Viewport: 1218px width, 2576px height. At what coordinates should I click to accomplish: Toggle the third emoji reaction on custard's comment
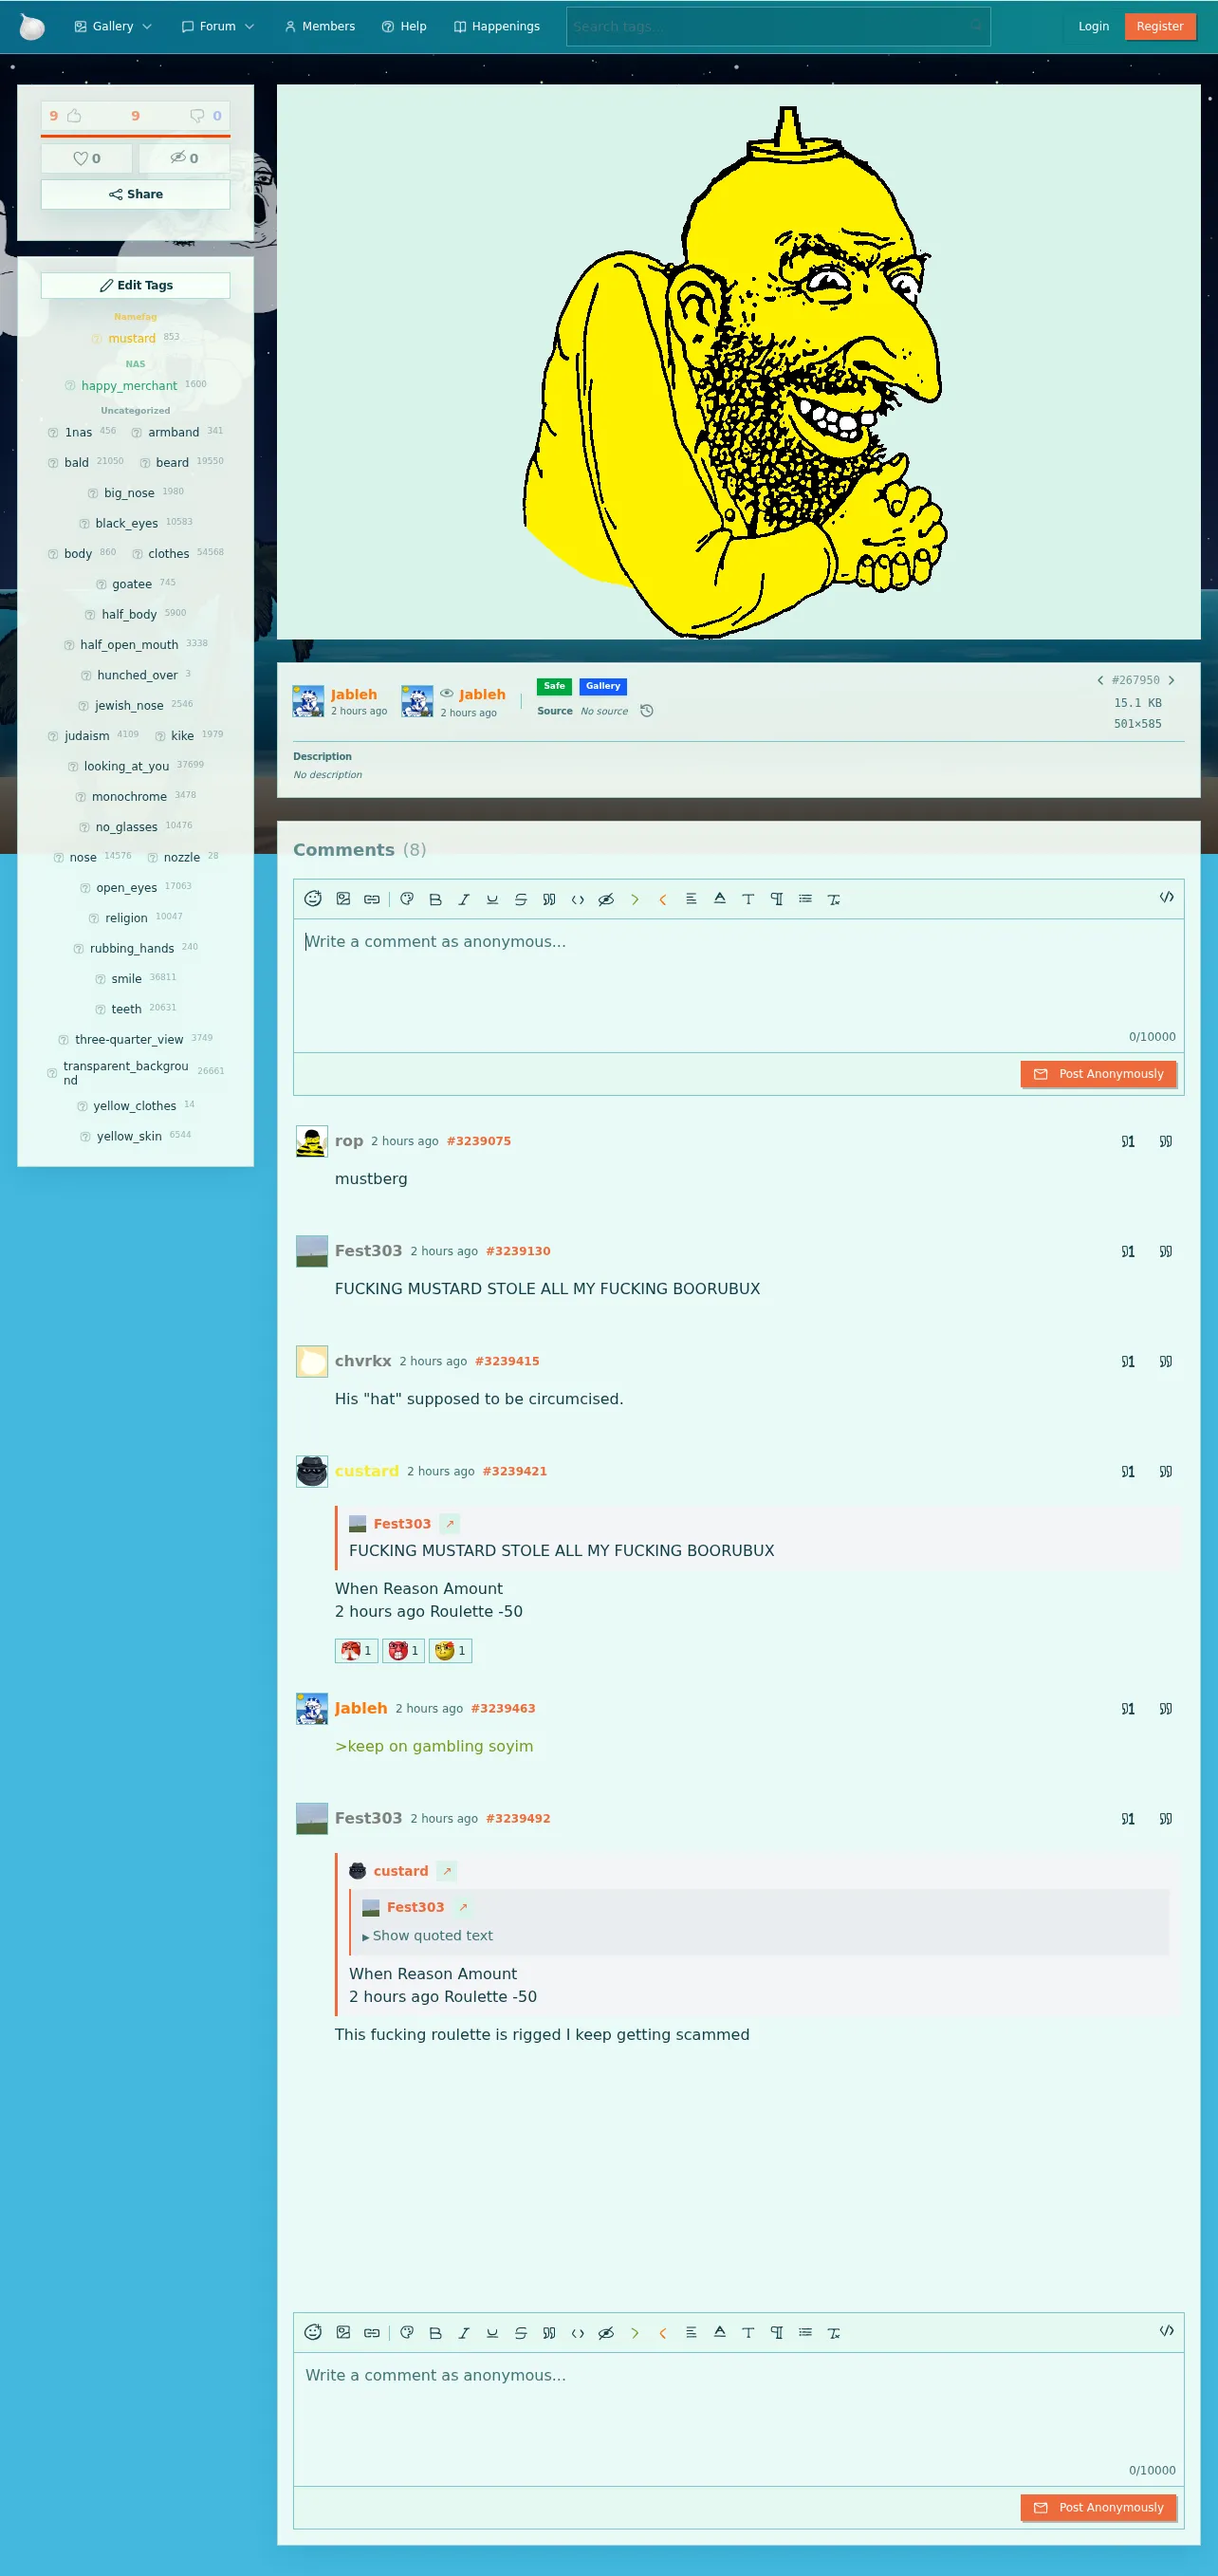coord(450,1650)
